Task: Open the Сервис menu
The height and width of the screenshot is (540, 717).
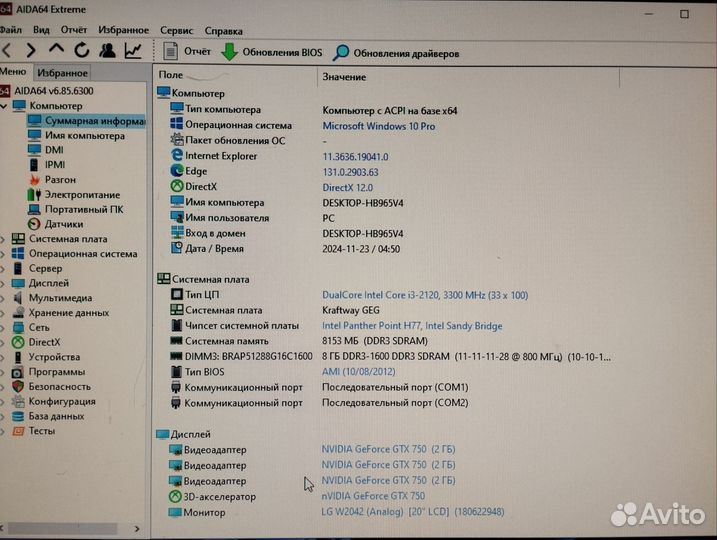Action: [x=177, y=31]
